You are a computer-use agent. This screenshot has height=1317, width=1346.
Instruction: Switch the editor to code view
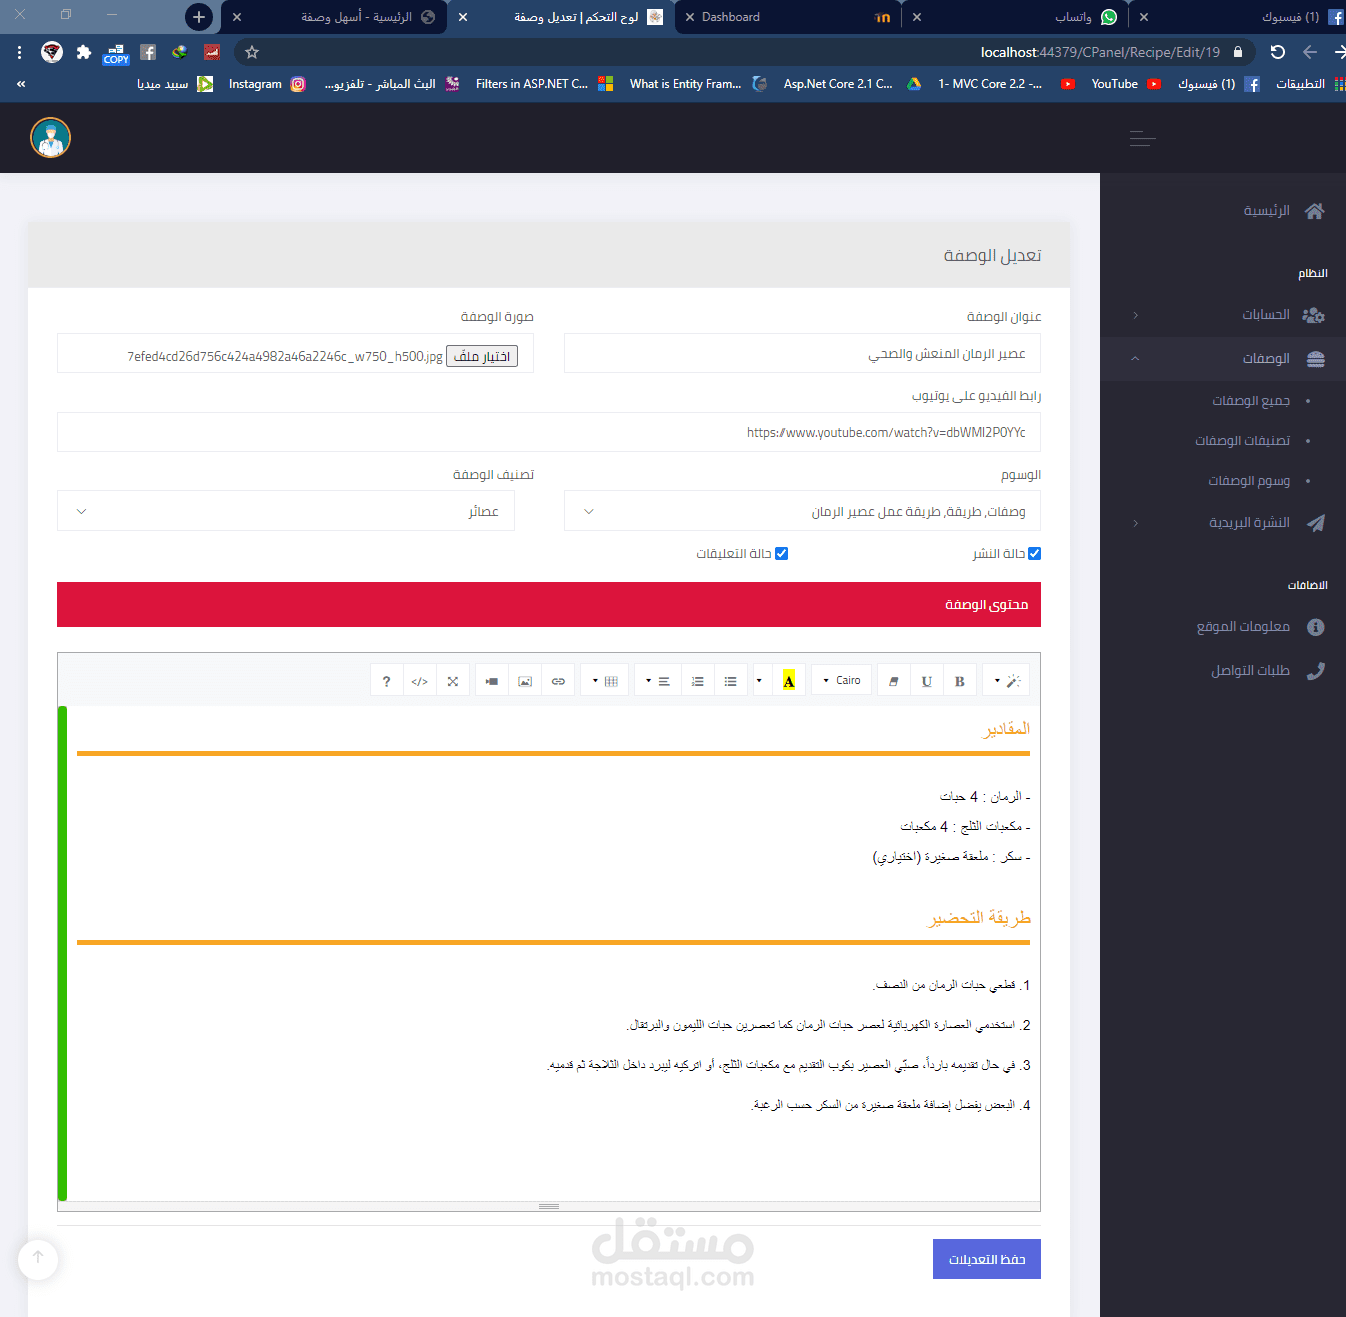tap(420, 681)
